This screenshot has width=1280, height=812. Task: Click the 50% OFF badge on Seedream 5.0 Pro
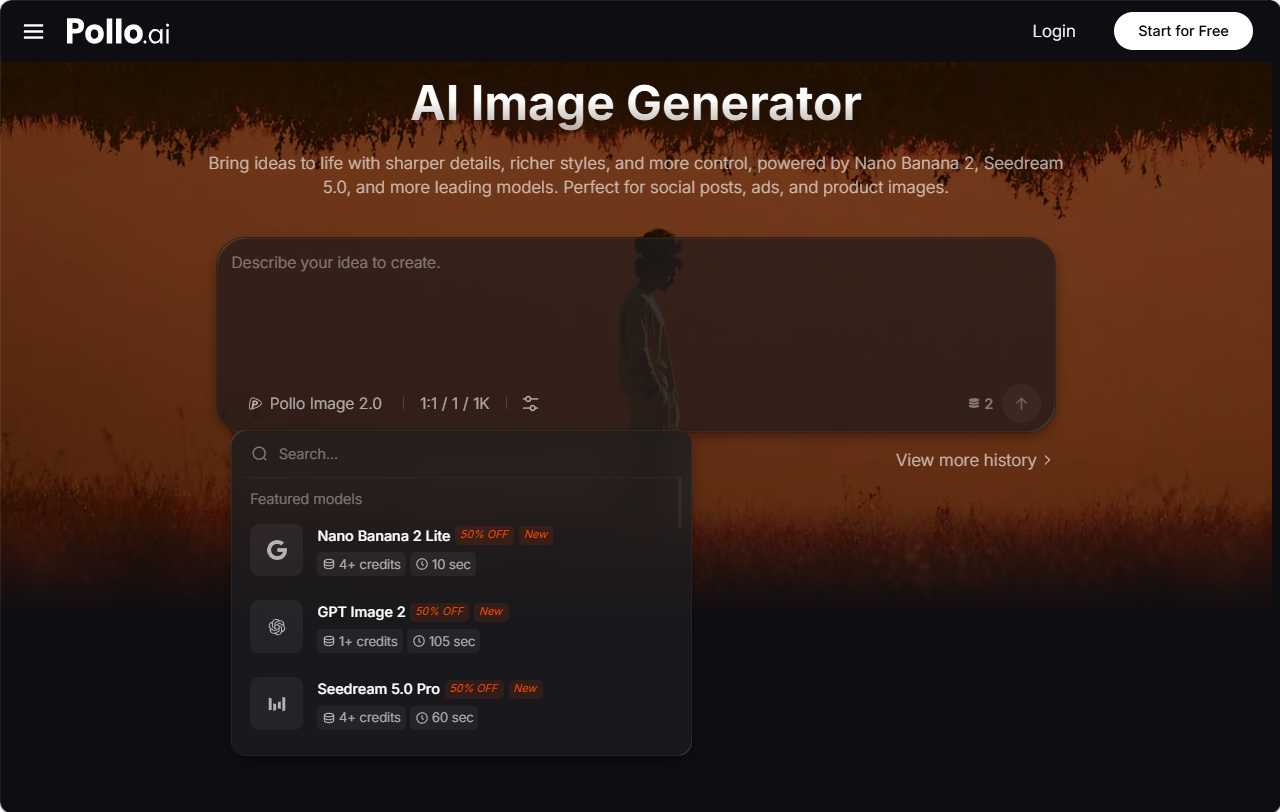pyautogui.click(x=474, y=688)
